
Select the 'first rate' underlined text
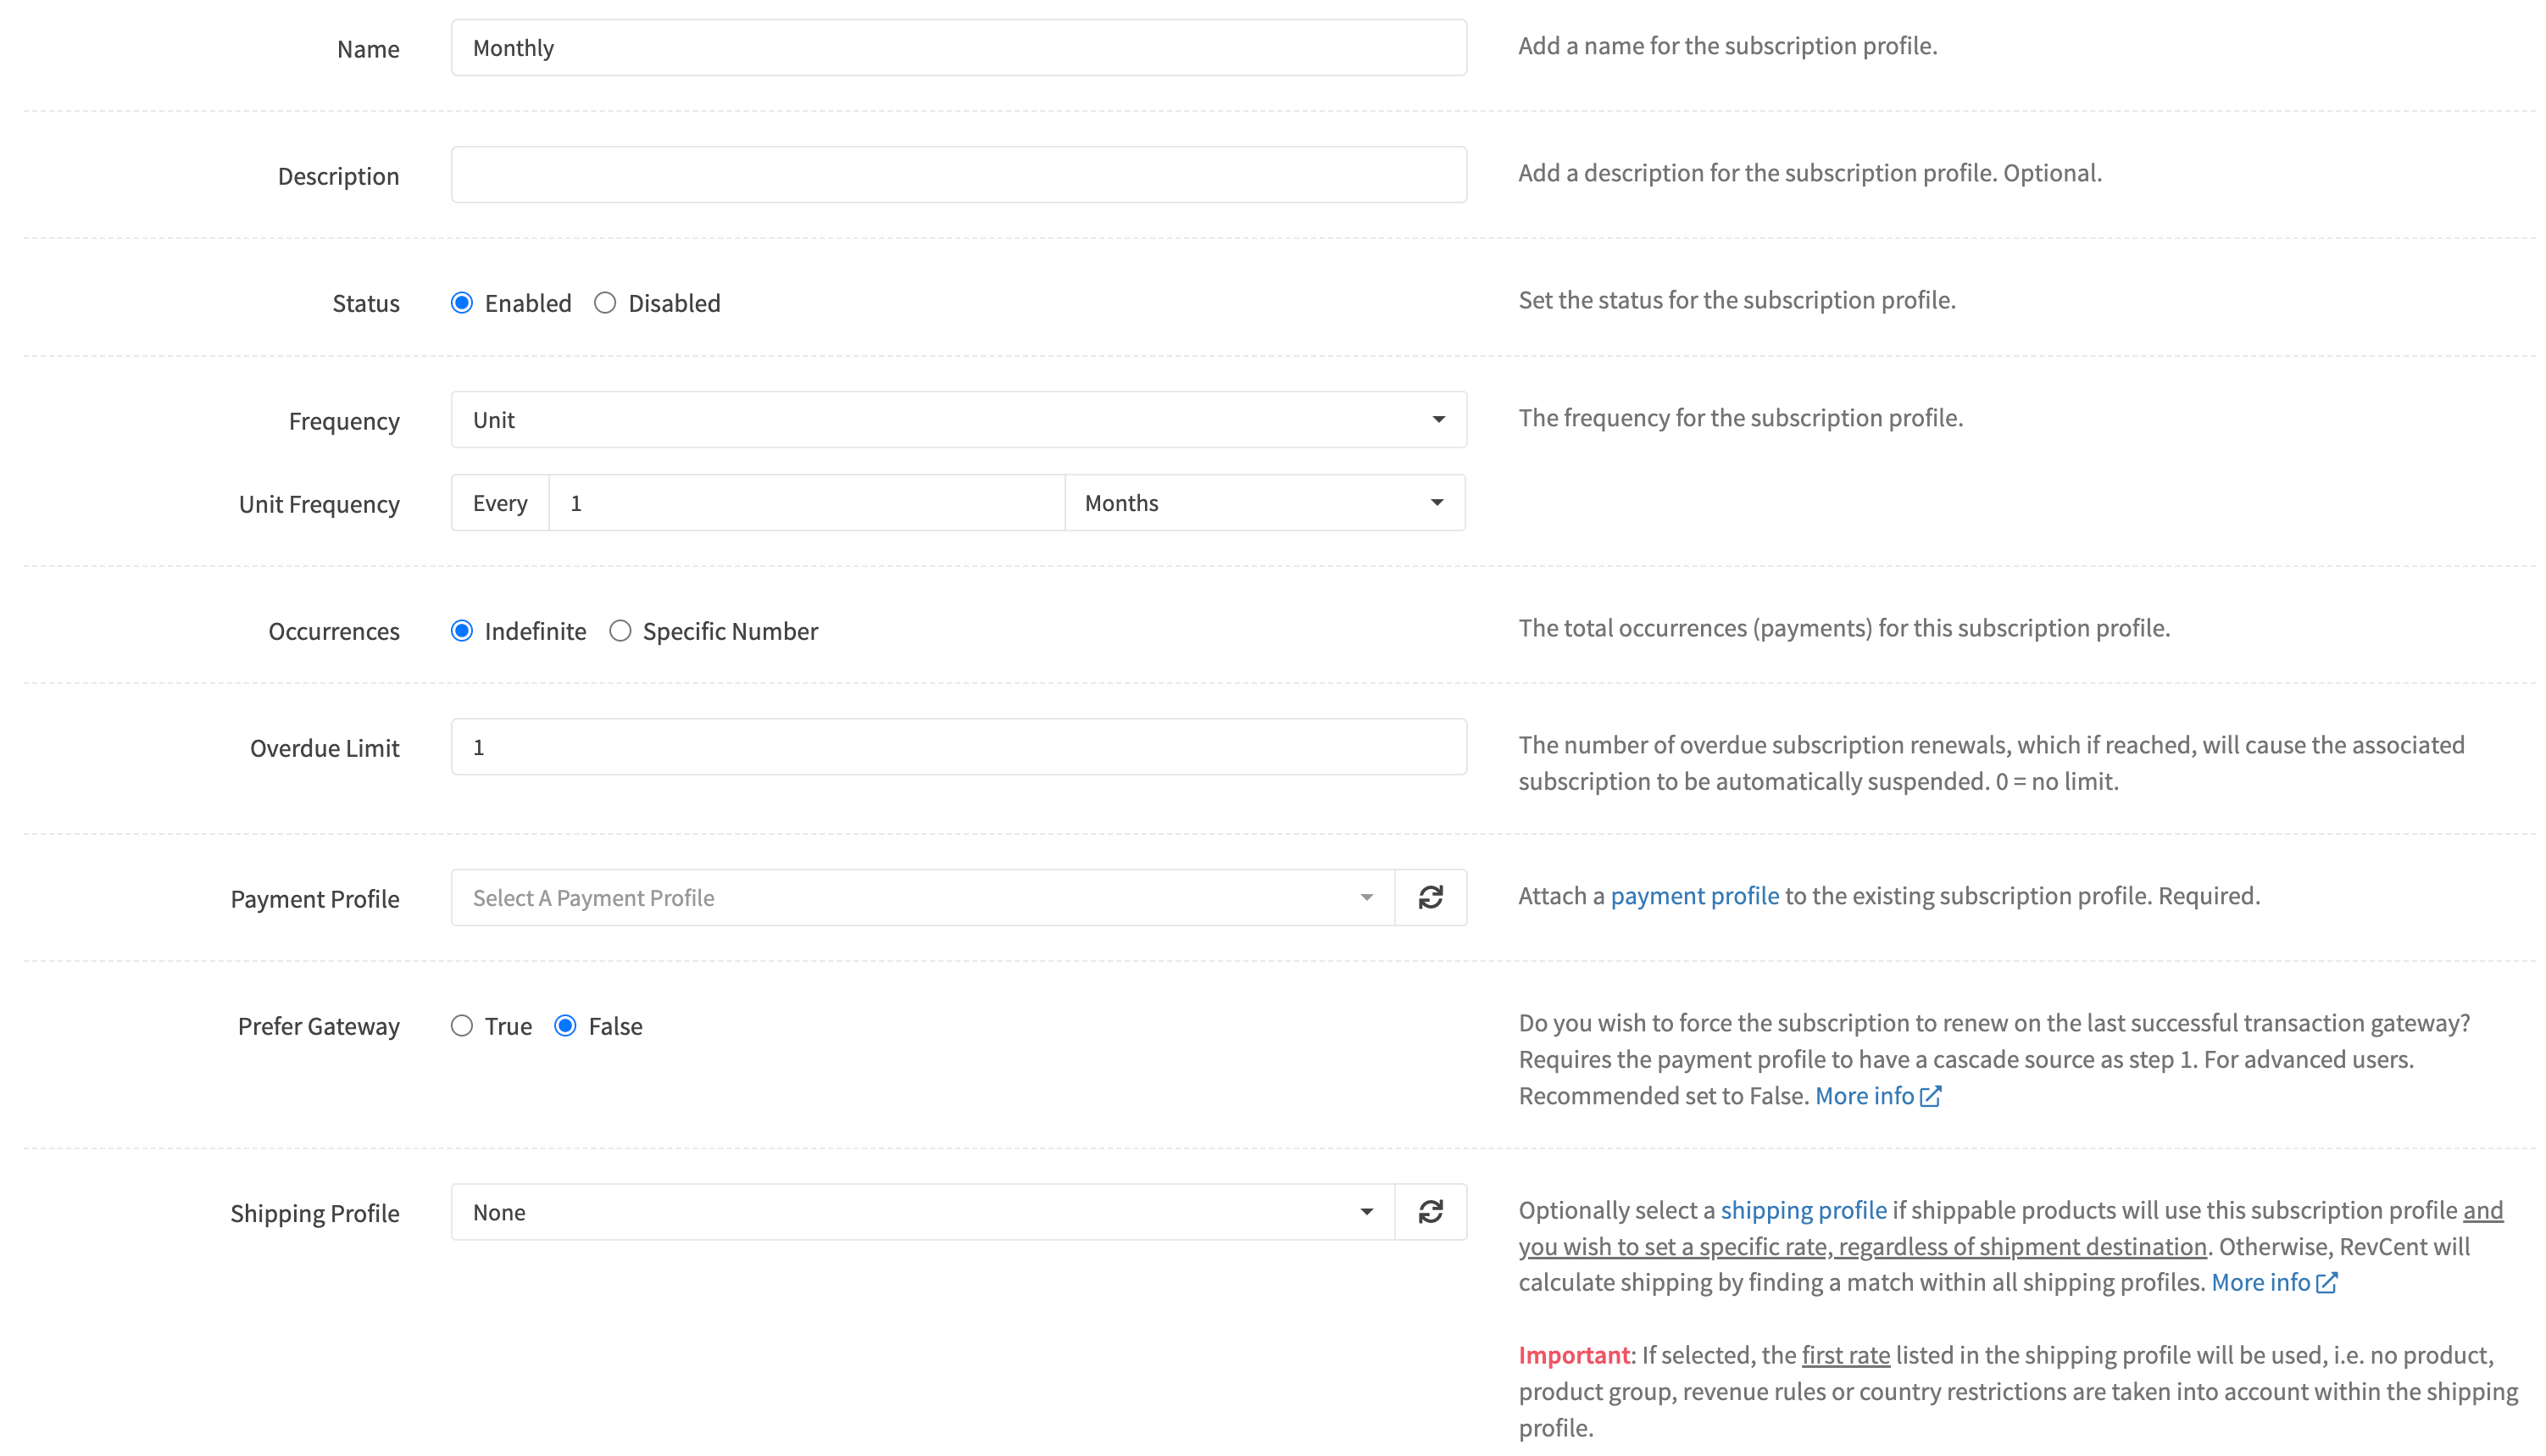pos(1846,1355)
